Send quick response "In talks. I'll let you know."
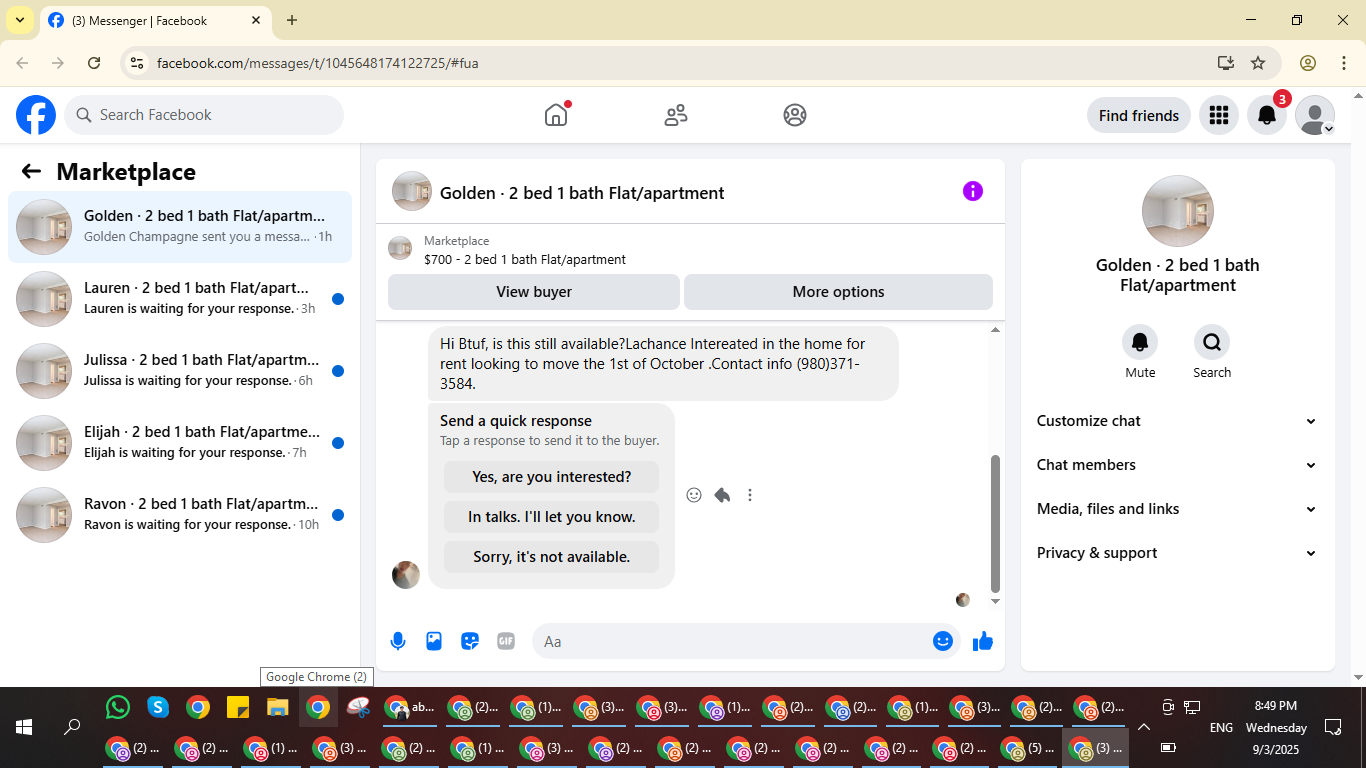 click(x=552, y=517)
